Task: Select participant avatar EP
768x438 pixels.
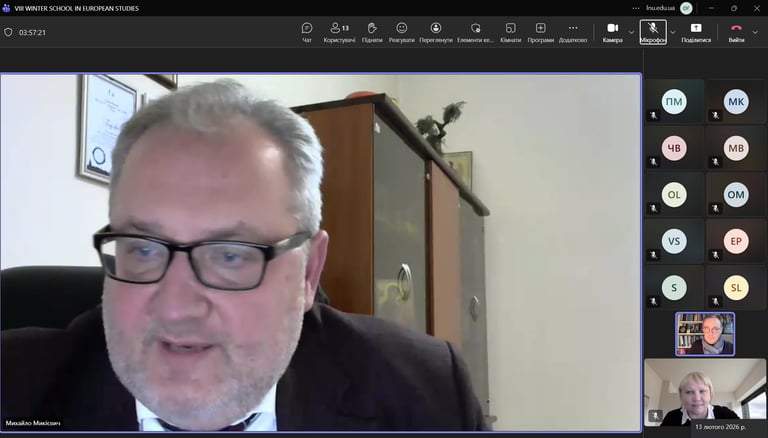Action: [x=736, y=241]
